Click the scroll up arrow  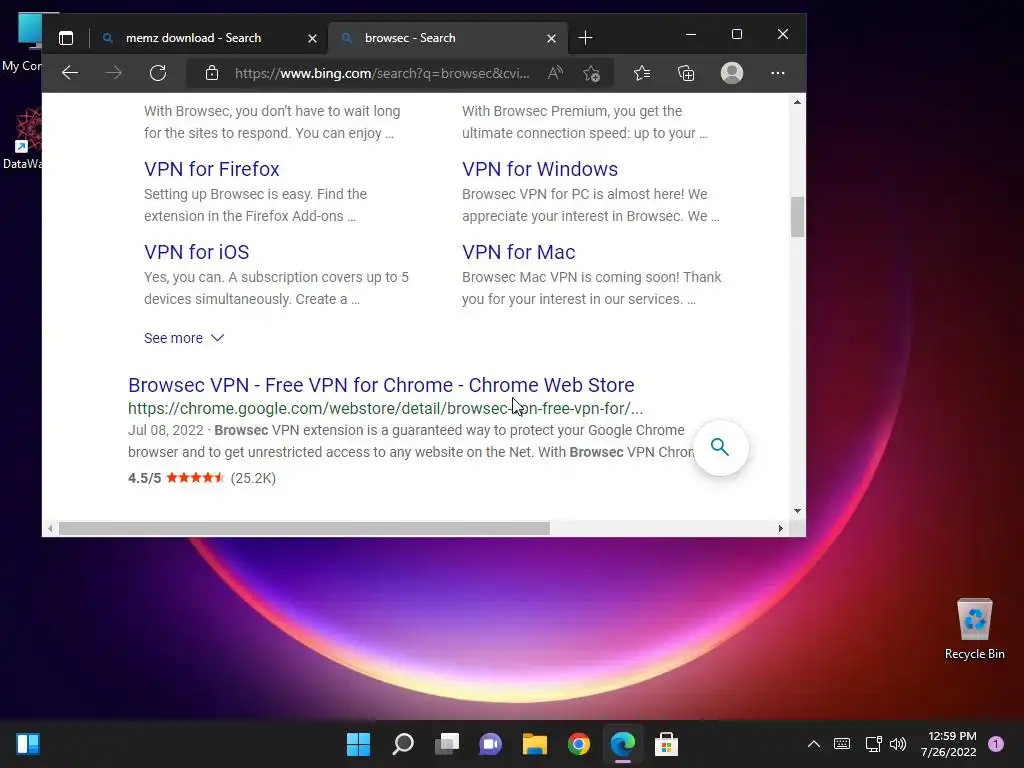pyautogui.click(x=797, y=103)
